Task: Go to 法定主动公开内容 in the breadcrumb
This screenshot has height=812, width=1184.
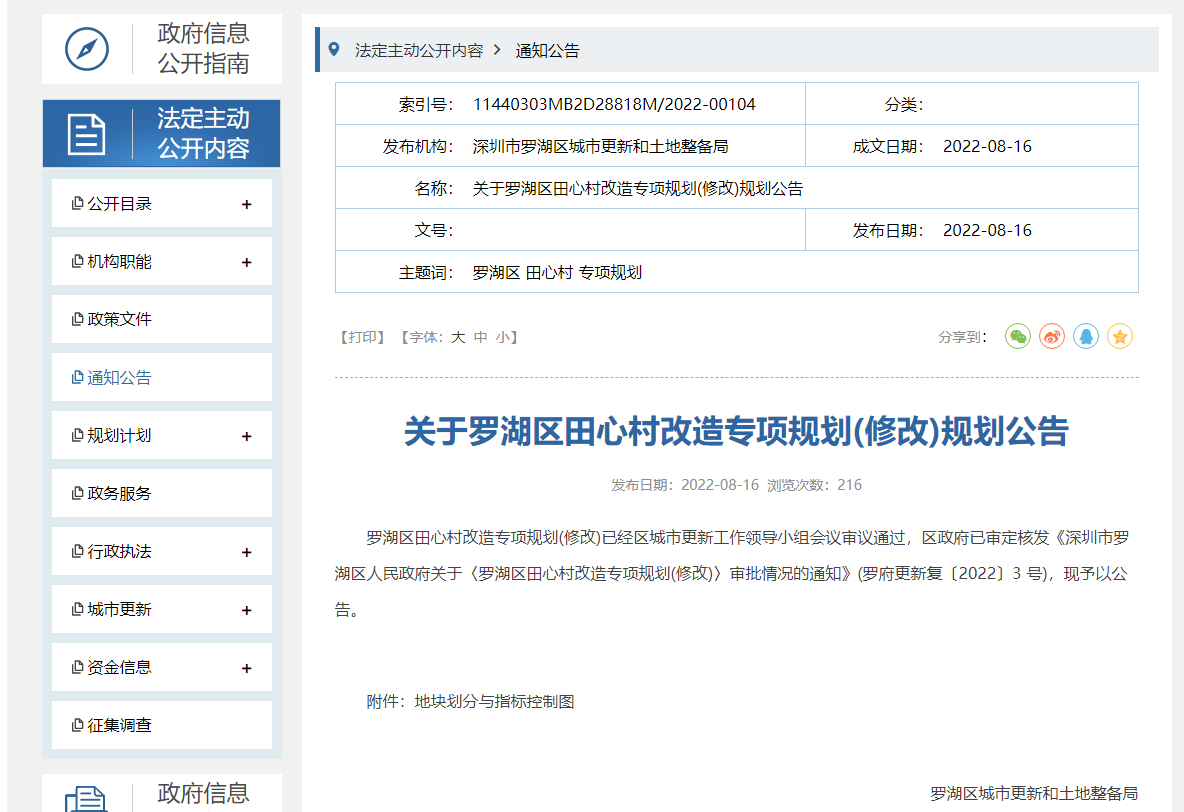Action: 419,51
